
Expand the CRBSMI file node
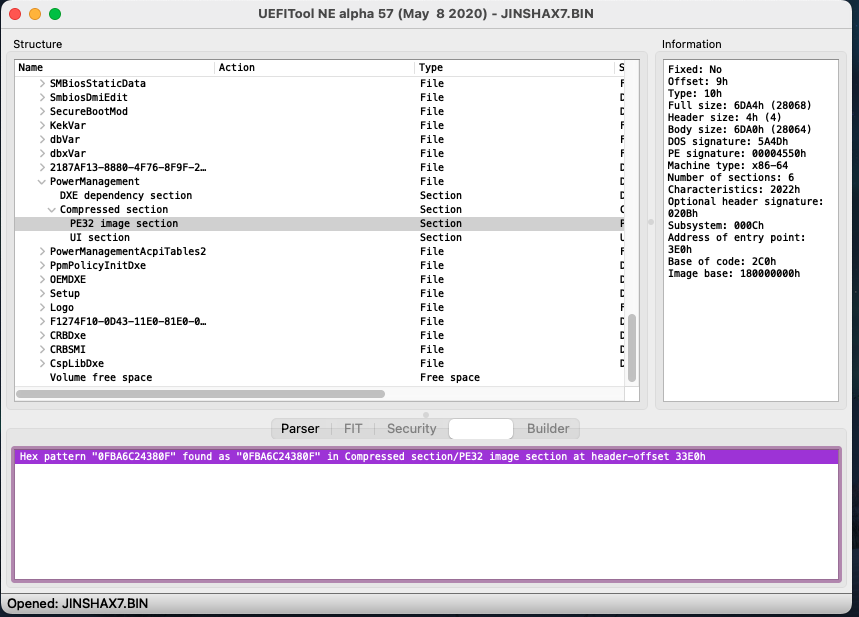pyautogui.click(x=42, y=349)
